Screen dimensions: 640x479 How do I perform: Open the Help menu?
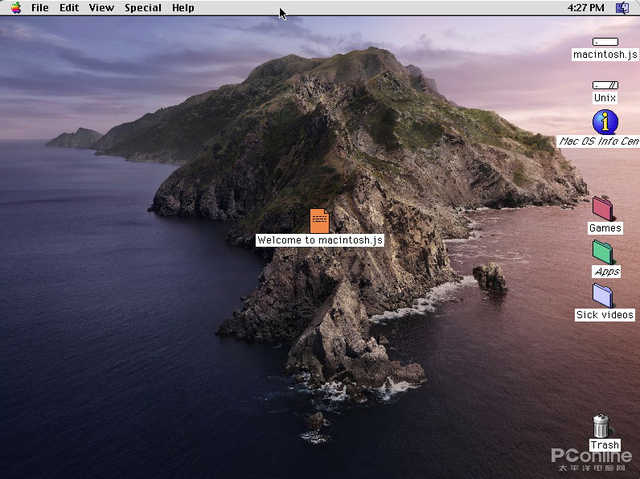(183, 8)
